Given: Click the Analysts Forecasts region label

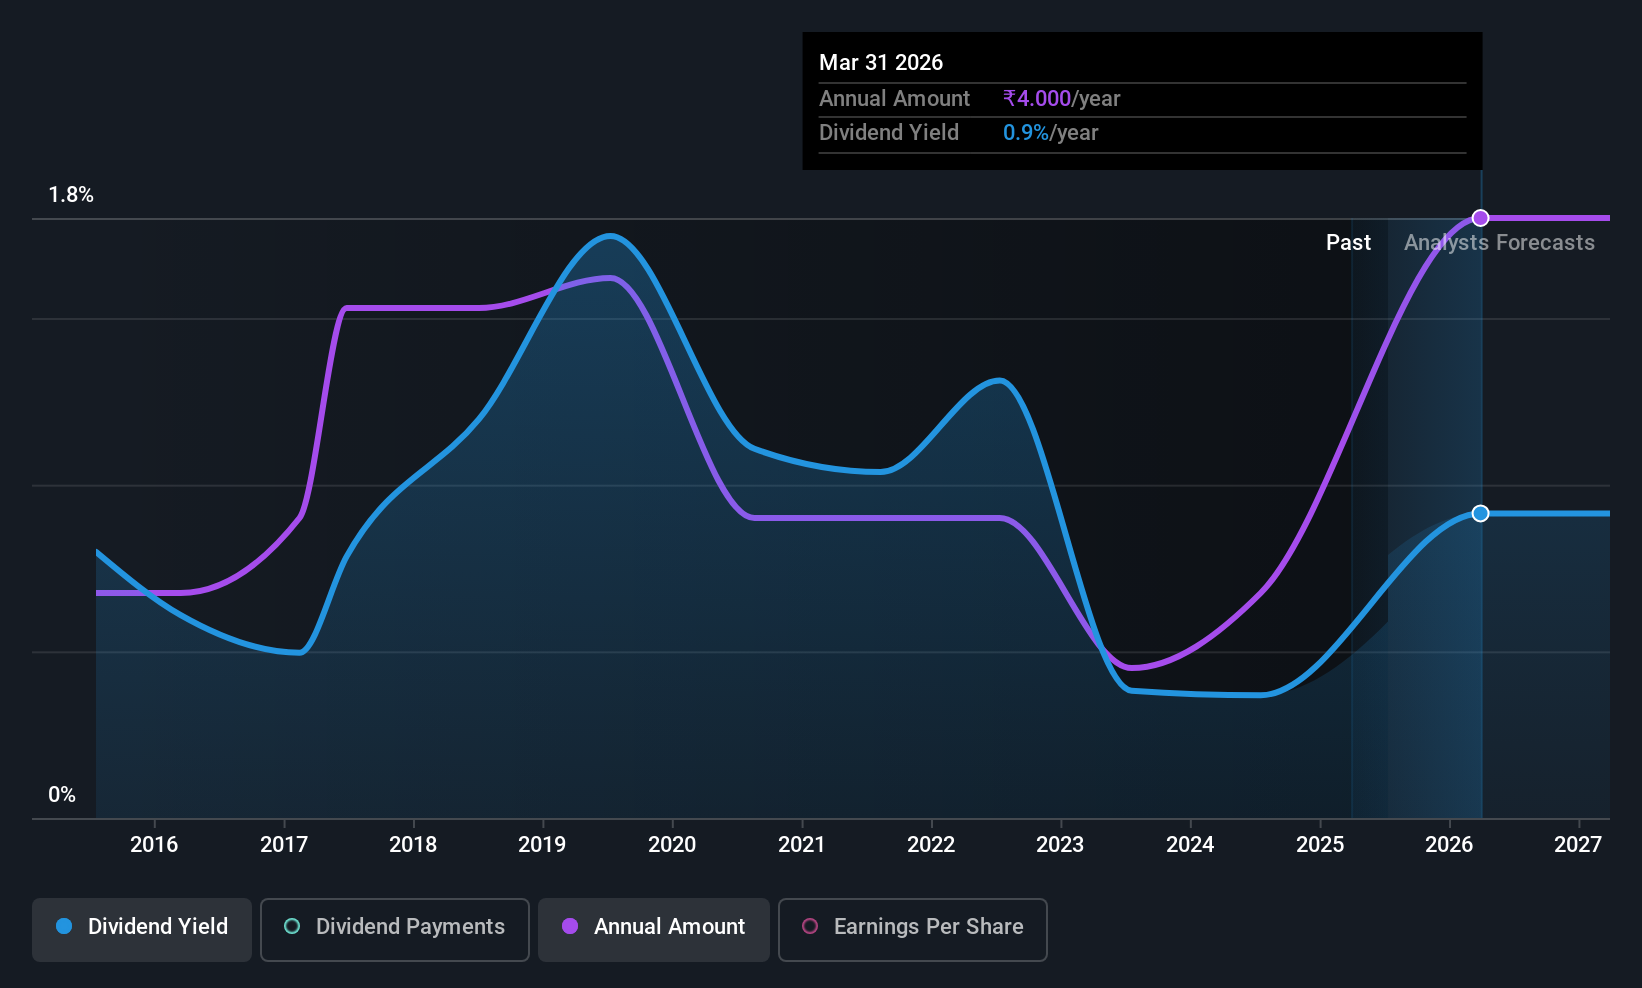Looking at the screenshot, I should tap(1499, 243).
